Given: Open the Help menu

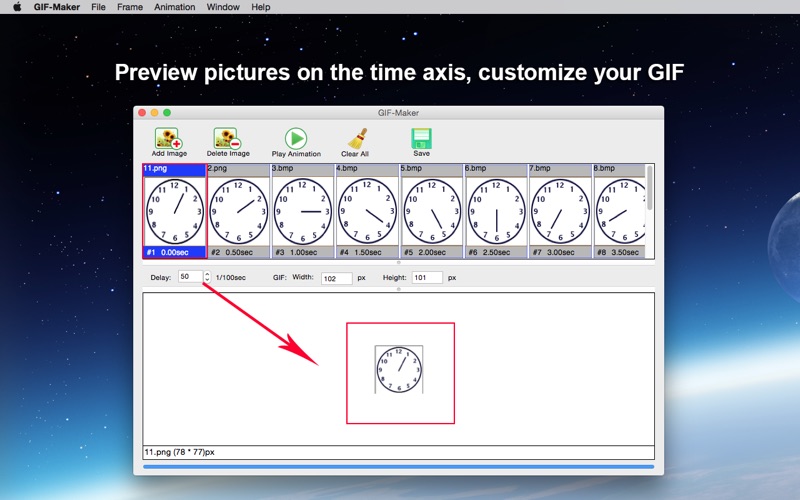Looking at the screenshot, I should click(261, 7).
